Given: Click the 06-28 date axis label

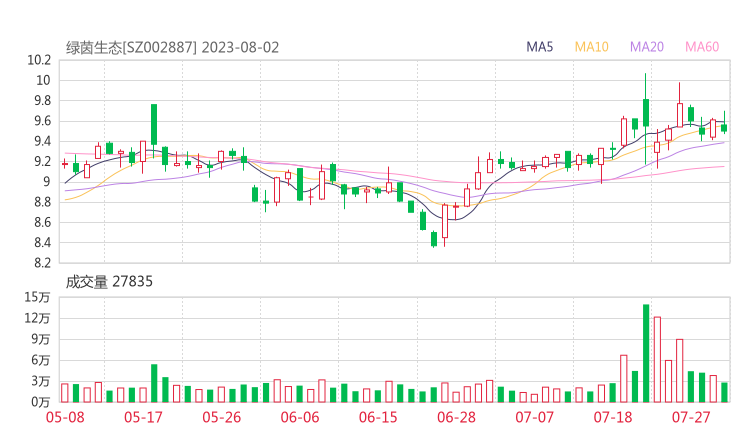Looking at the screenshot, I should [456, 417].
